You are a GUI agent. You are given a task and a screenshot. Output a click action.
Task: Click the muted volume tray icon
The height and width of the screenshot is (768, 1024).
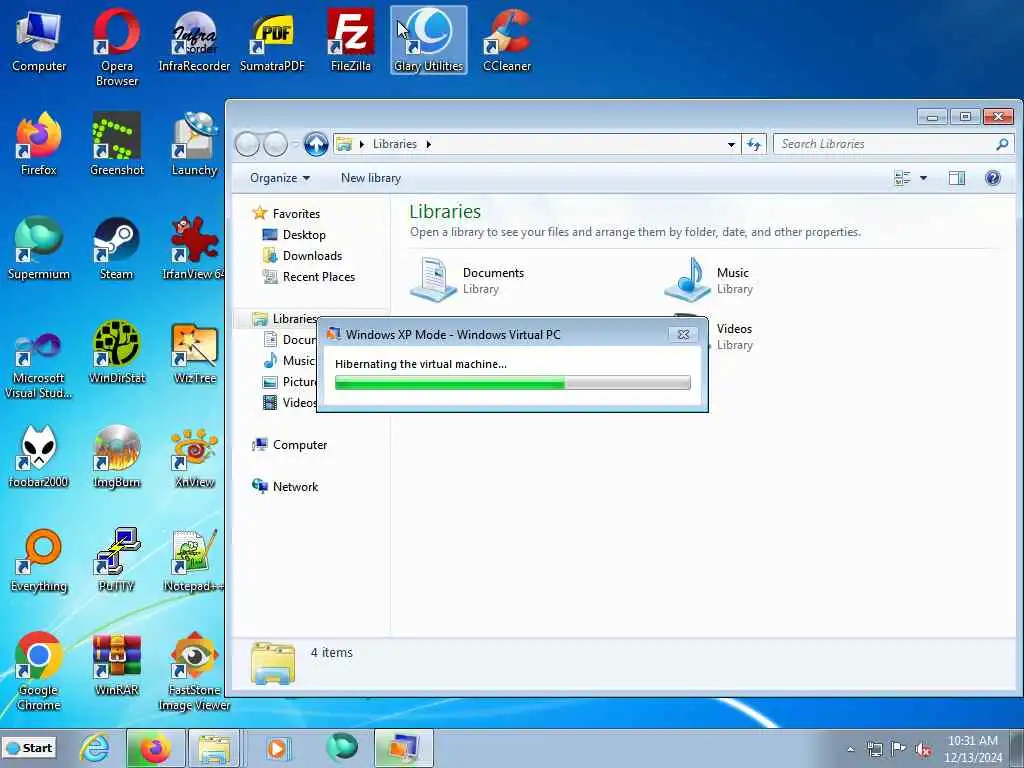coord(923,749)
